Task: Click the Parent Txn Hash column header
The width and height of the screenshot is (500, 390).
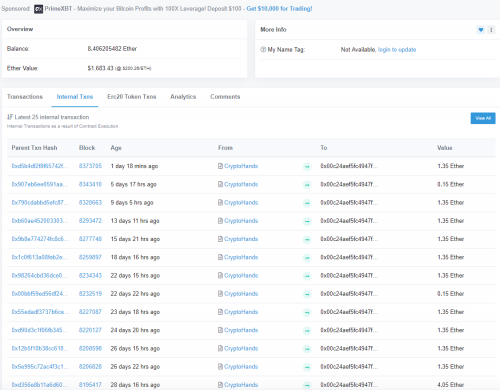Action: pos(34,148)
